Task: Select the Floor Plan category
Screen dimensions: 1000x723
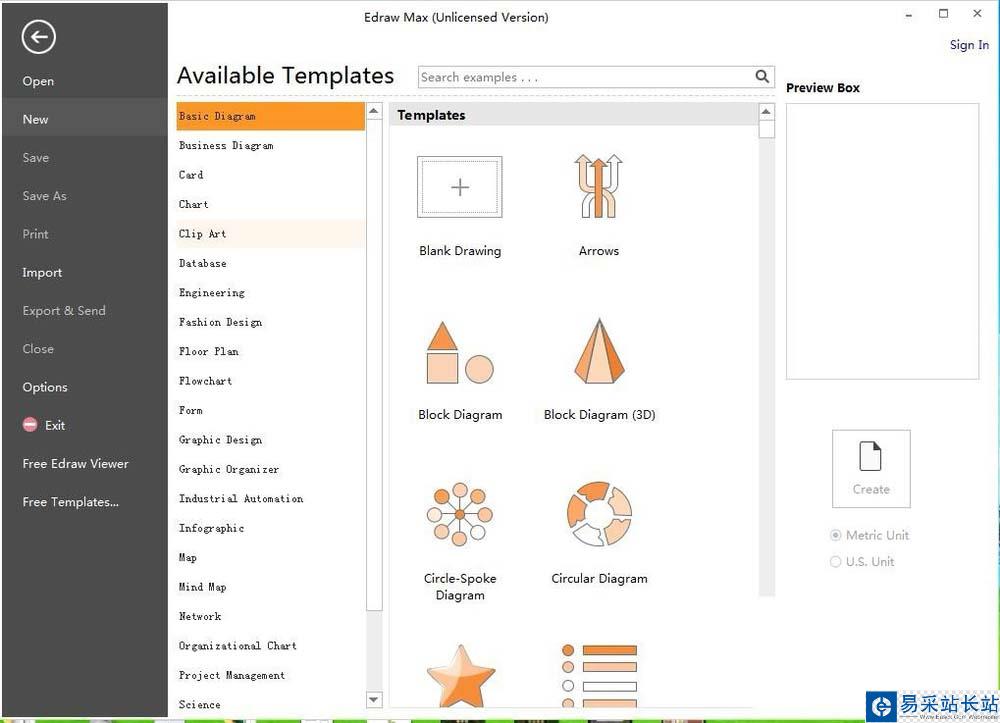Action: [270, 351]
